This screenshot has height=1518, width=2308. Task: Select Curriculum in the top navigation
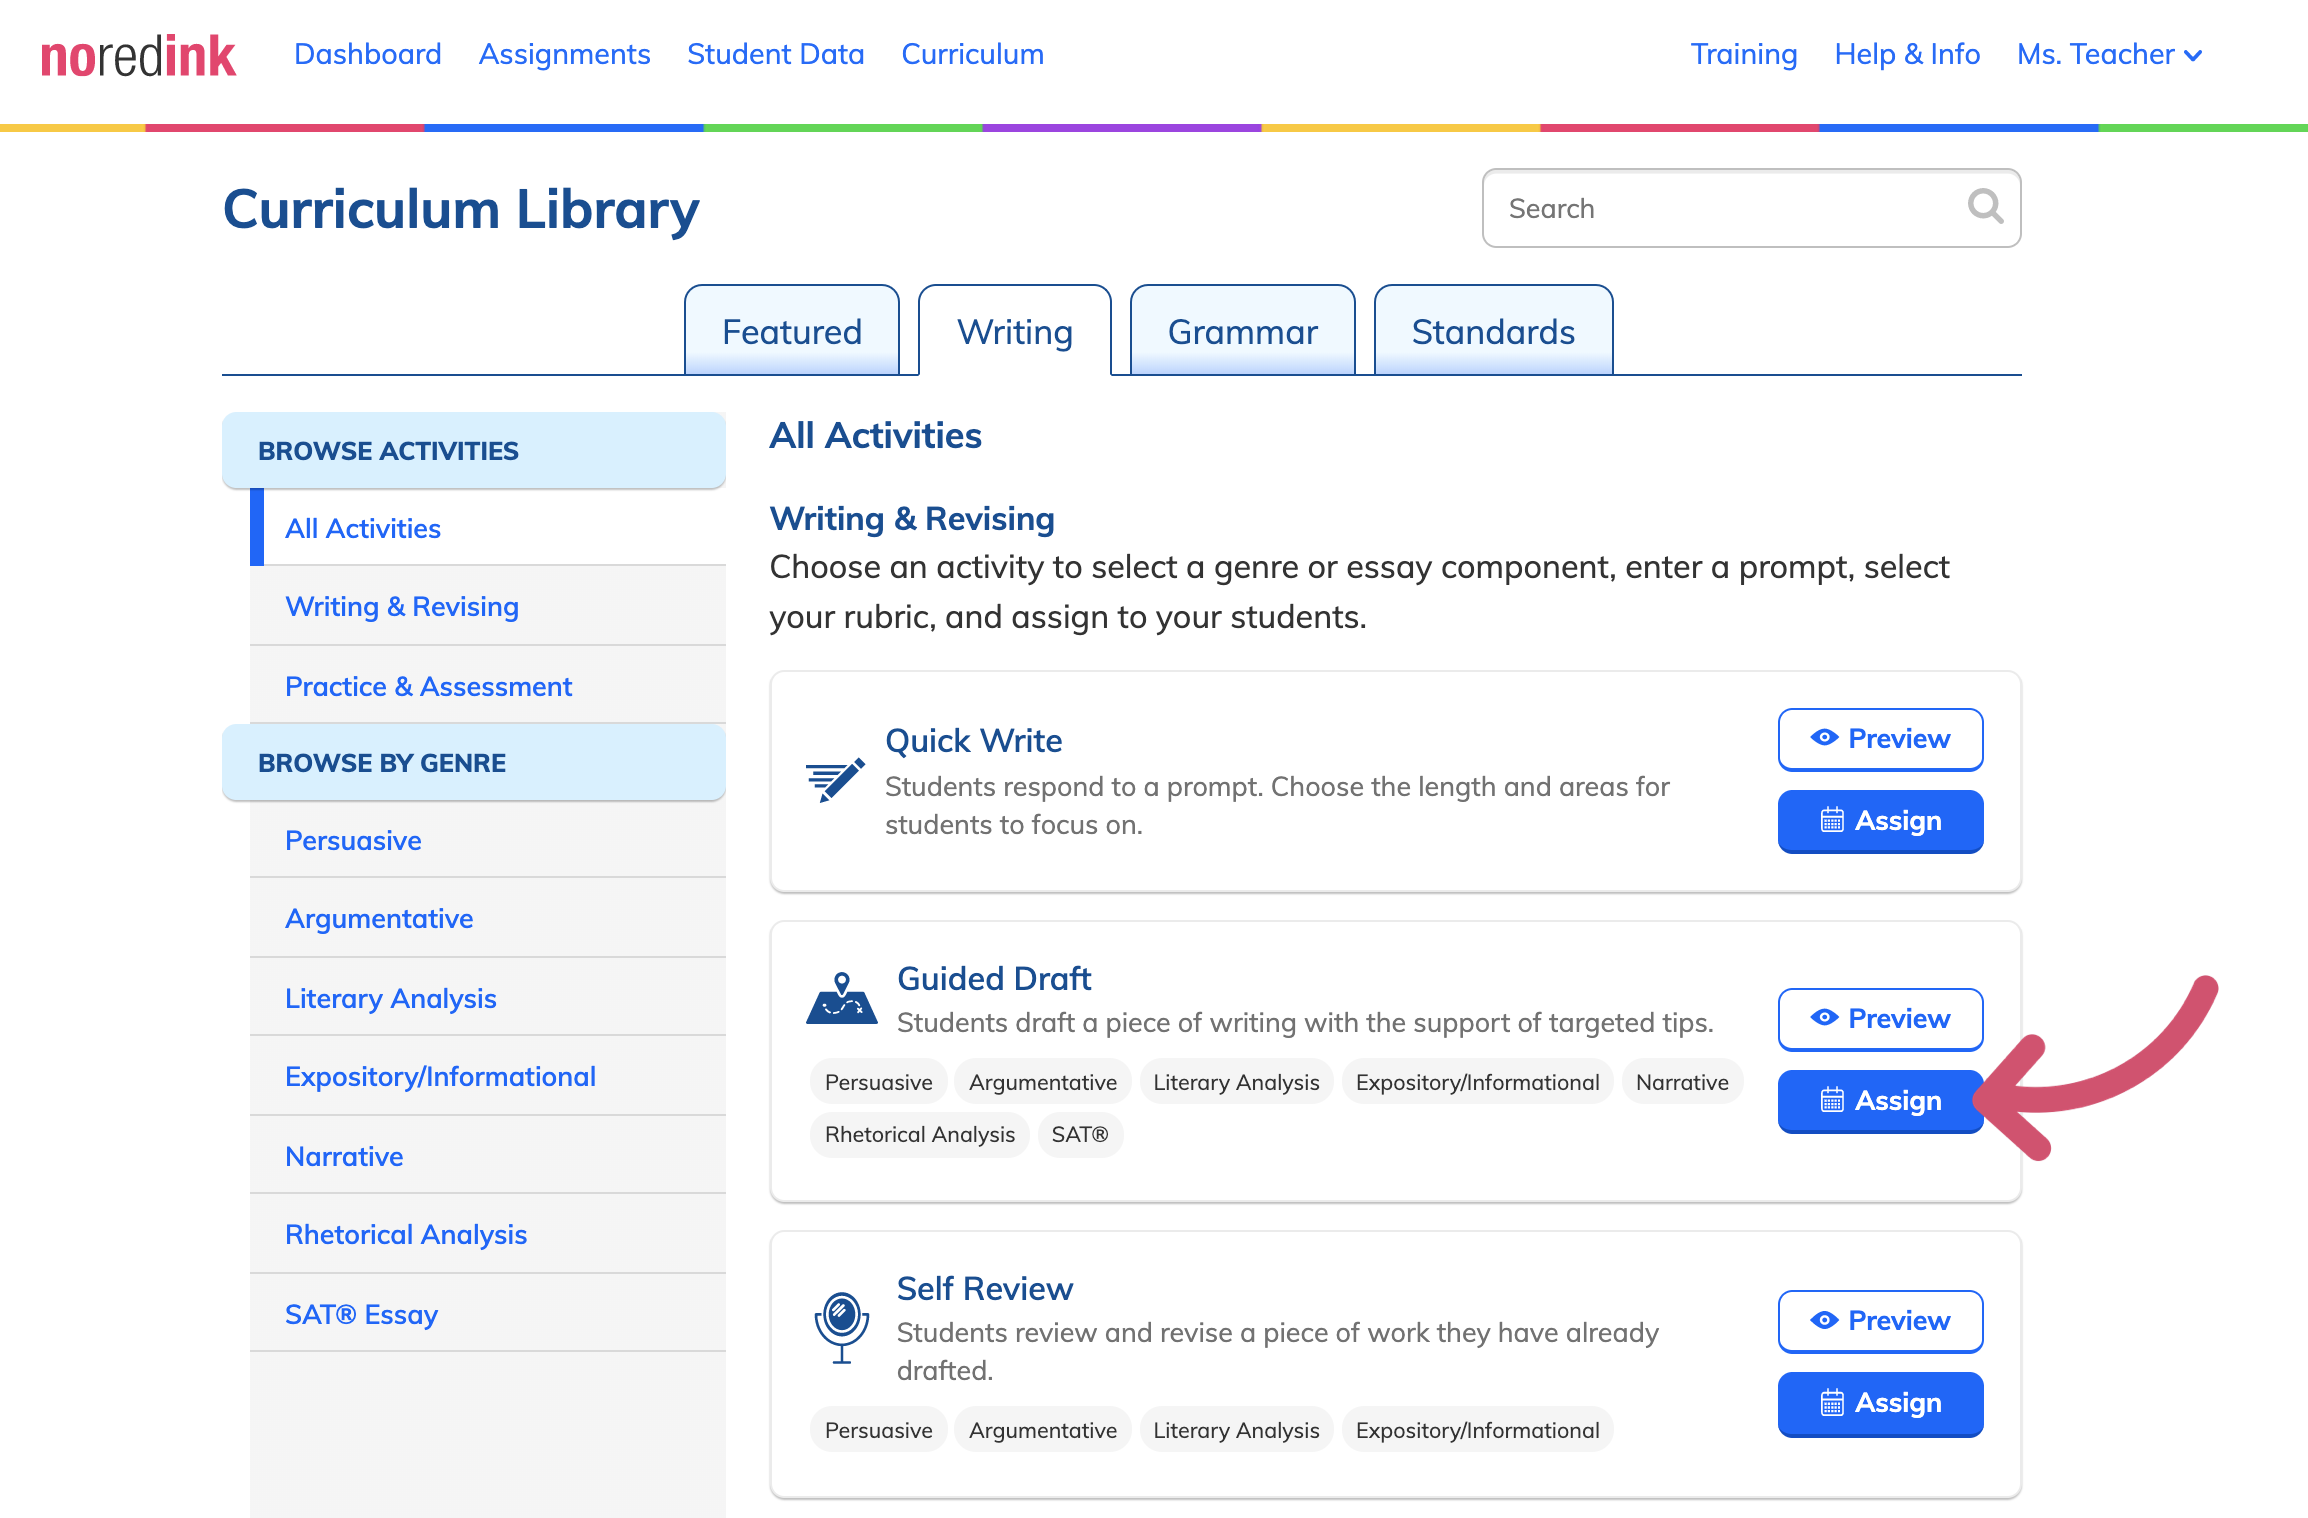point(972,54)
